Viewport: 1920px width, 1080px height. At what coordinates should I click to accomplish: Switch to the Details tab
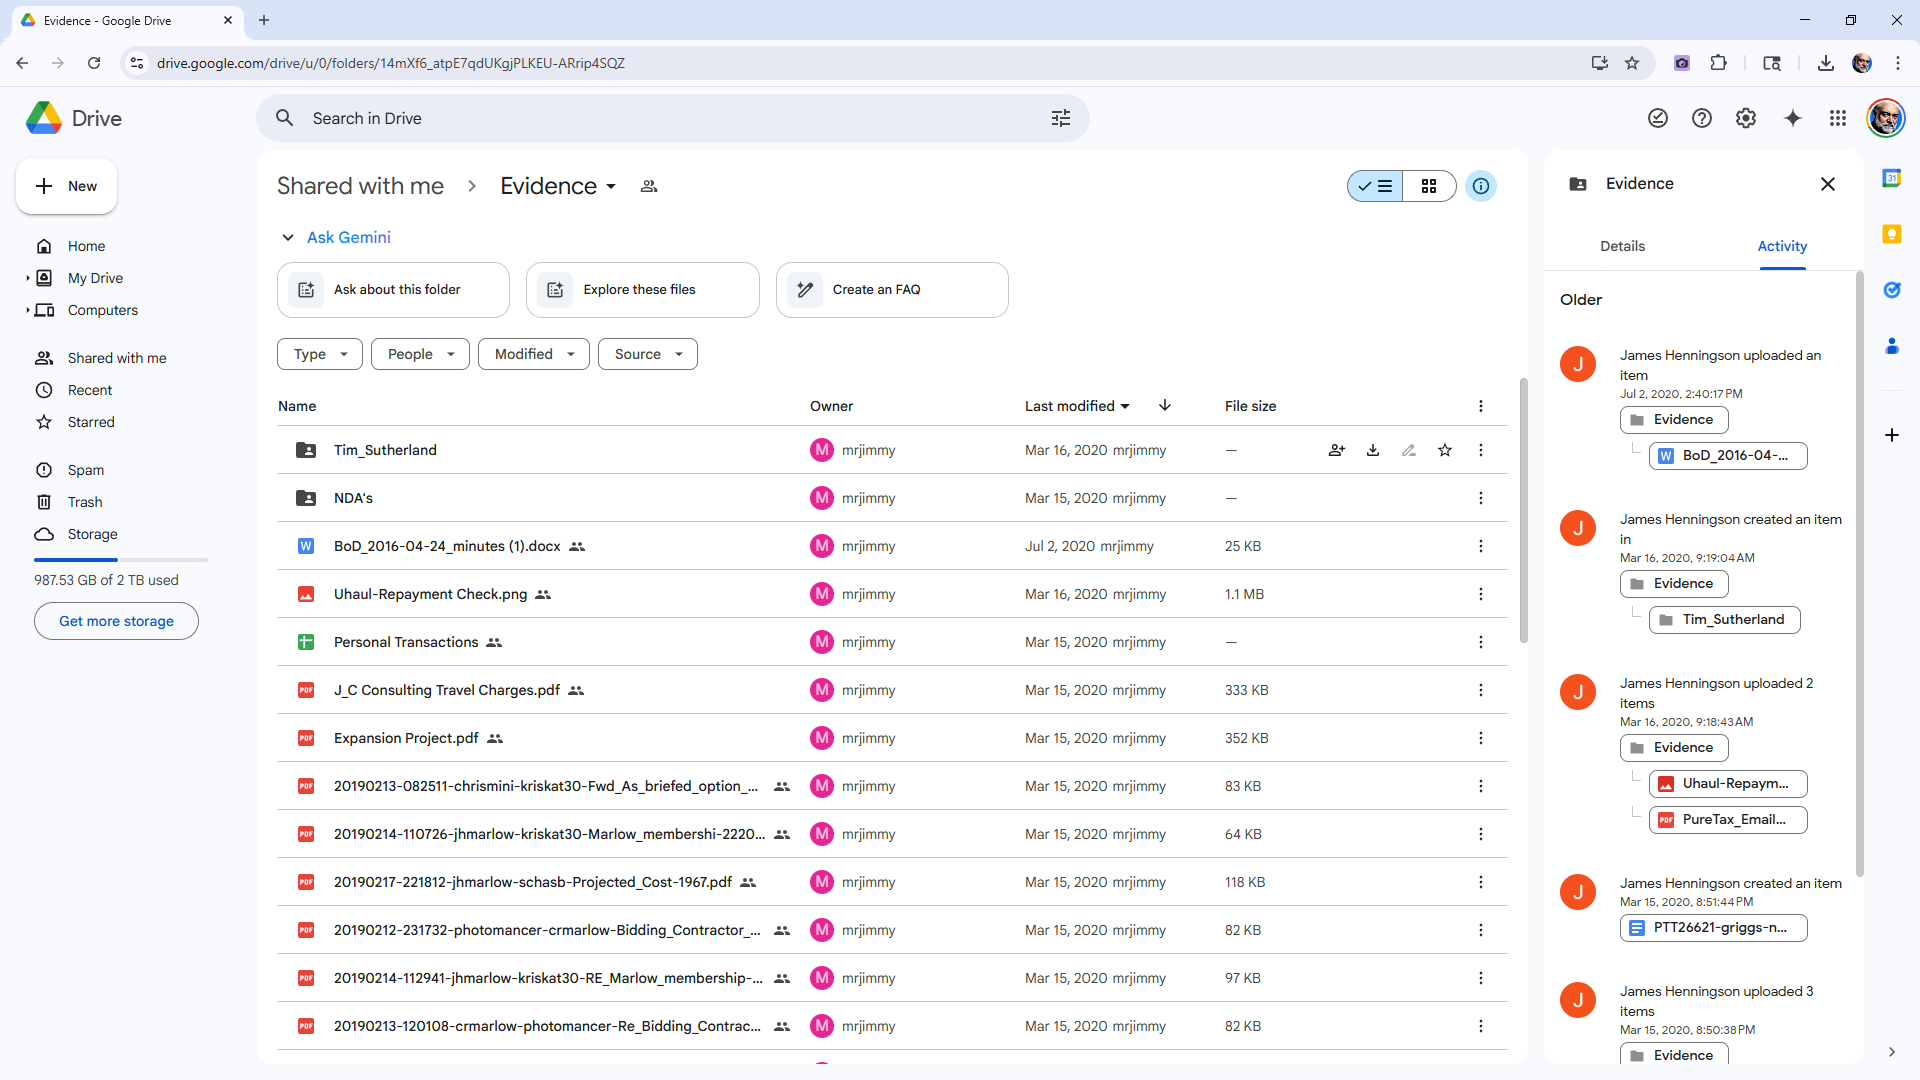click(1622, 246)
